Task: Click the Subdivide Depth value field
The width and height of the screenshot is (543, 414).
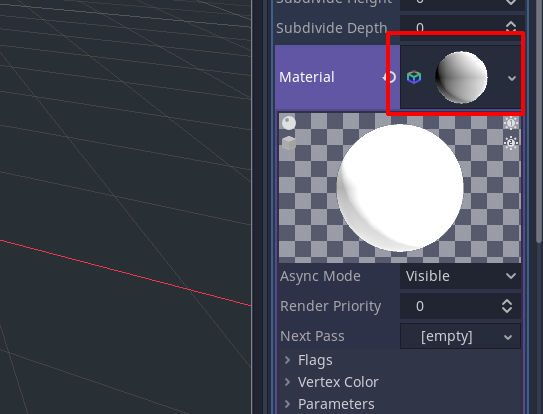Action: coord(462,27)
